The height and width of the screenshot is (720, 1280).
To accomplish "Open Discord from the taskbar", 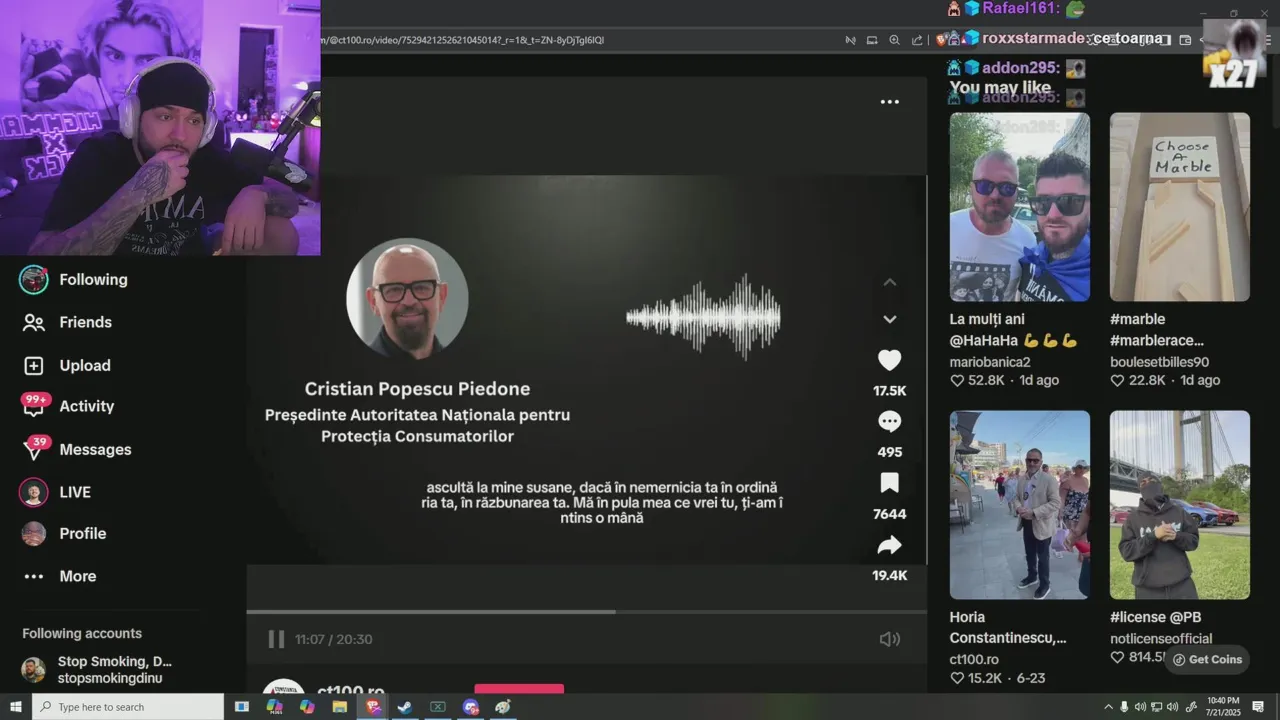I will tap(471, 707).
